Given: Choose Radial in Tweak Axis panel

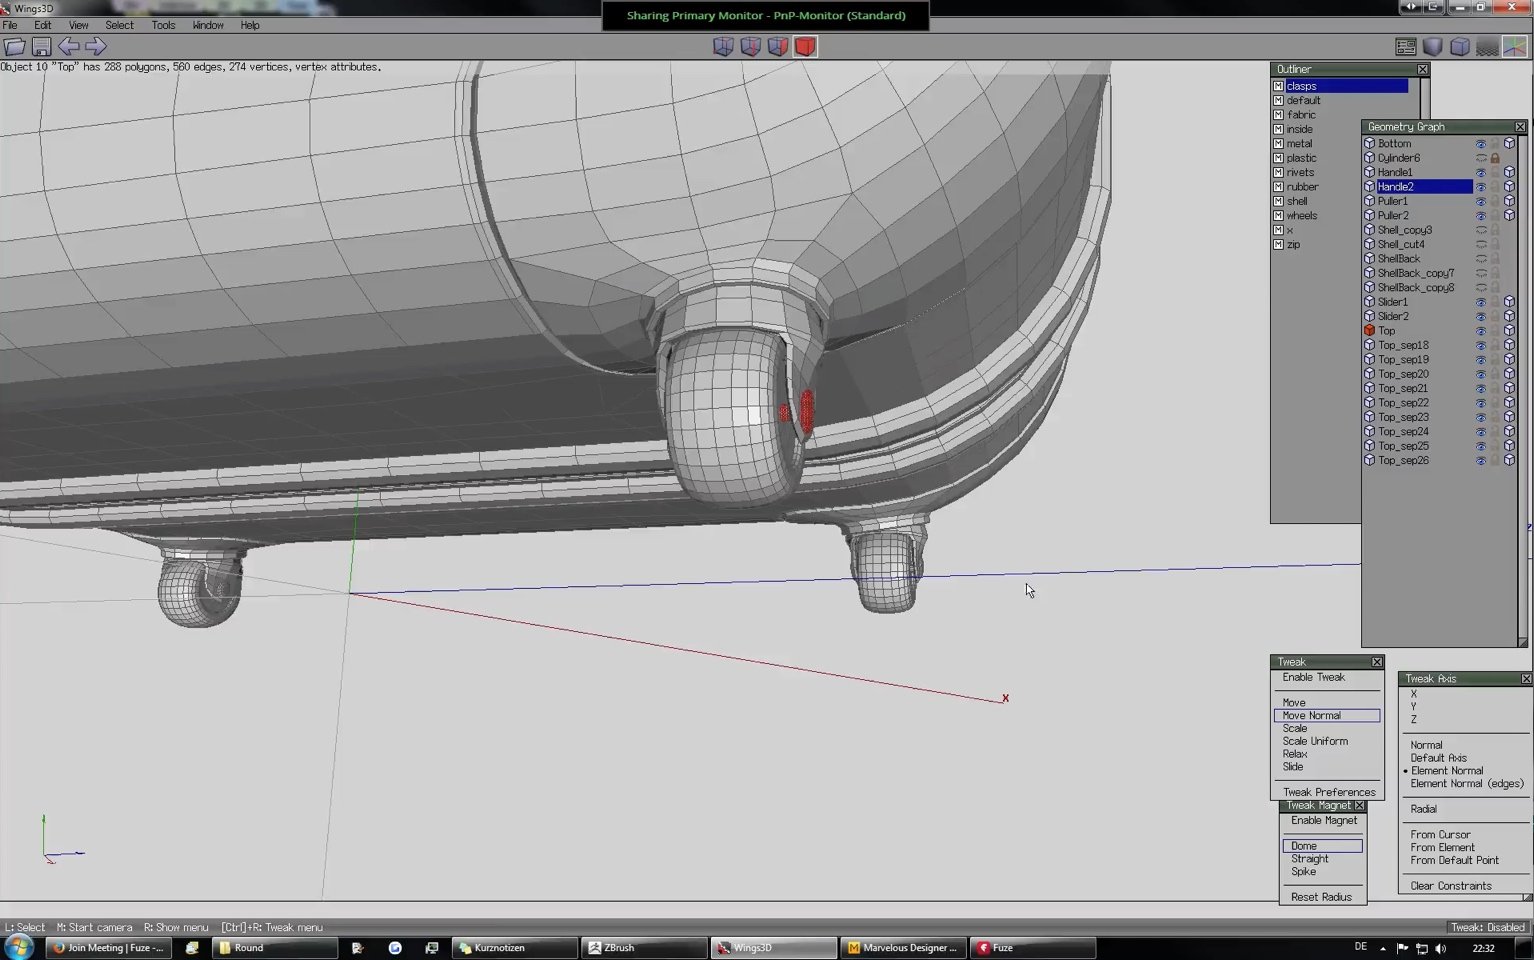Looking at the screenshot, I should tap(1423, 810).
